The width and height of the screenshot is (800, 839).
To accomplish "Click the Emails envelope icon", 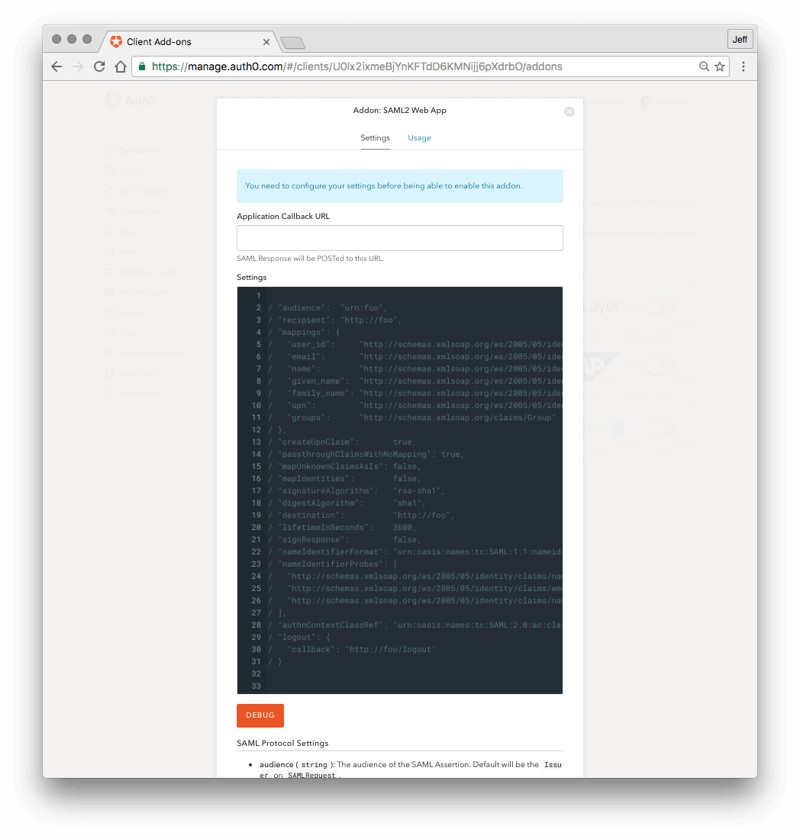I will coord(110,312).
